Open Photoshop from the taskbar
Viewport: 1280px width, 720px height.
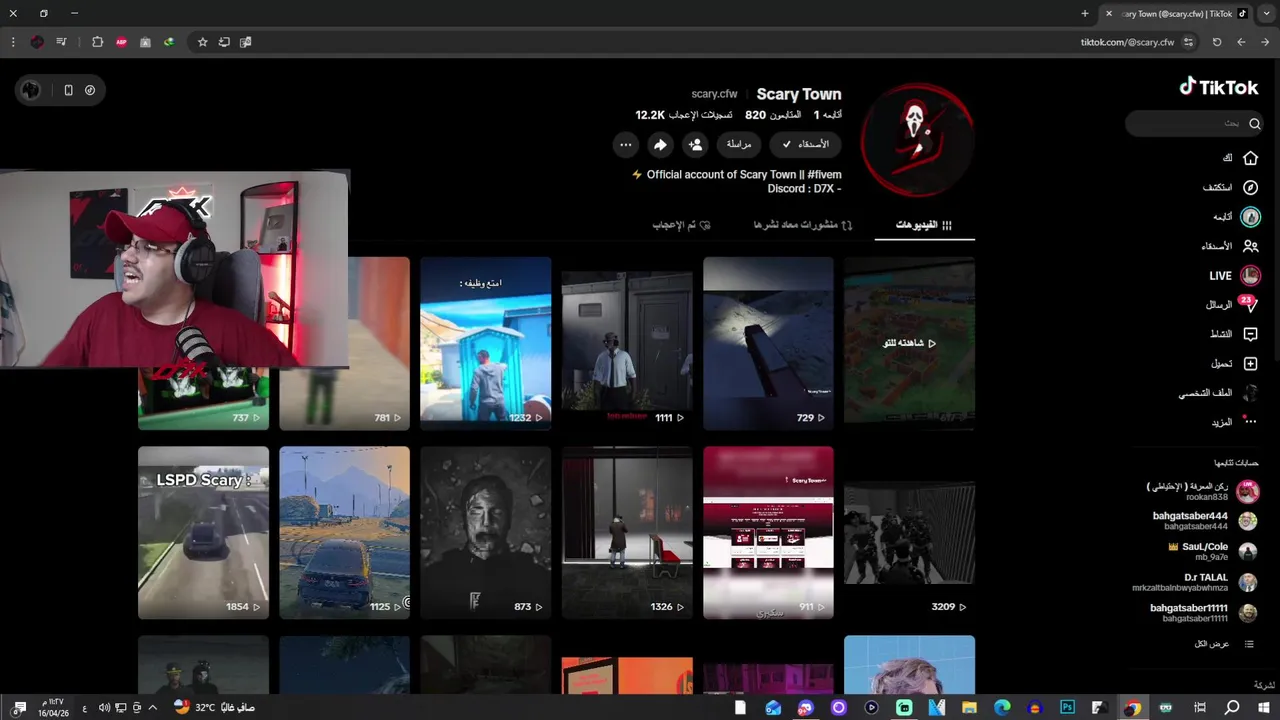click(x=1067, y=708)
